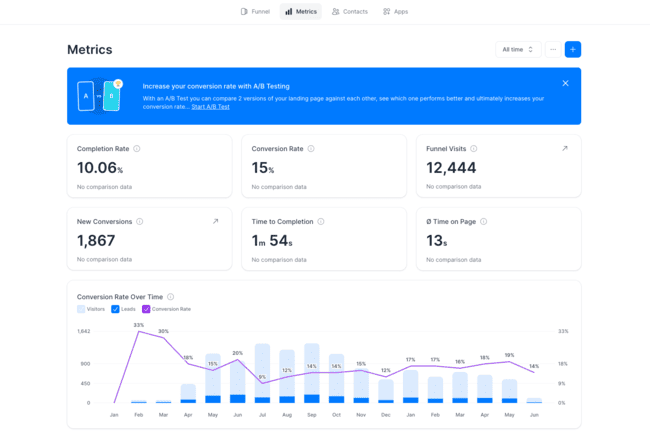Toggle the Visitors series checkbox
Viewport: 650px width, 433px height.
coord(81,309)
